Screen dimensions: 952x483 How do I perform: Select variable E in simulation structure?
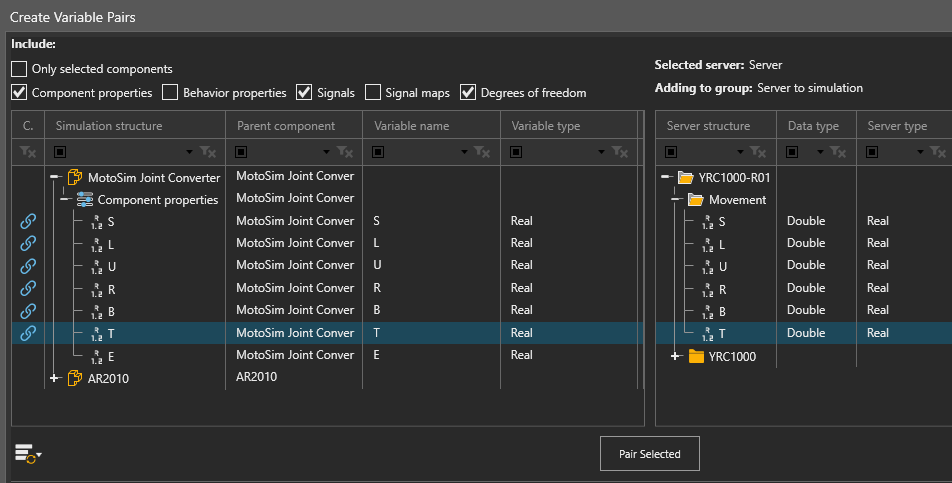[111, 356]
